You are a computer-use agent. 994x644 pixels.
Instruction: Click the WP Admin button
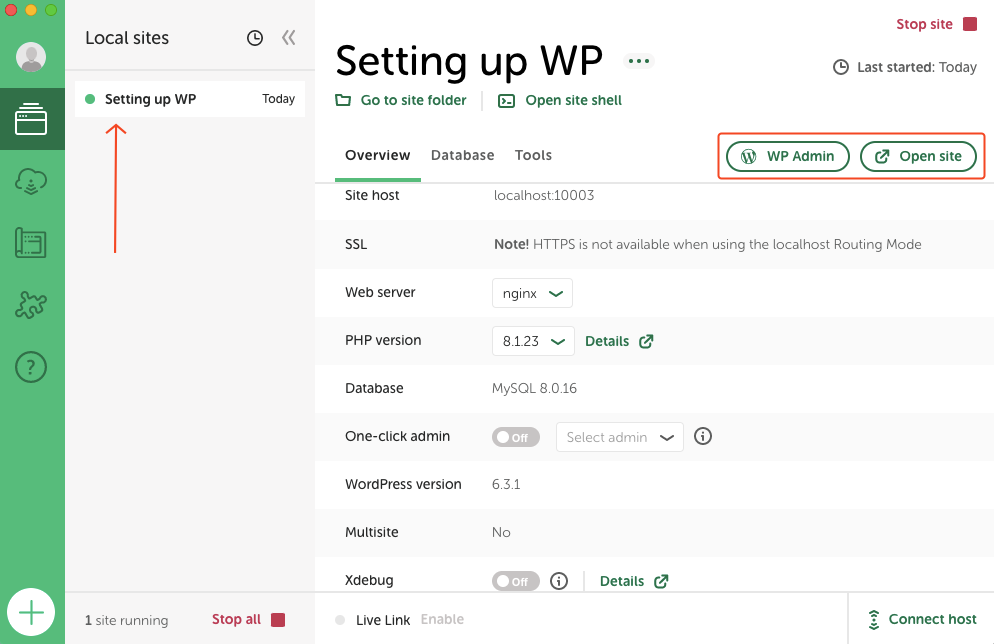point(787,157)
